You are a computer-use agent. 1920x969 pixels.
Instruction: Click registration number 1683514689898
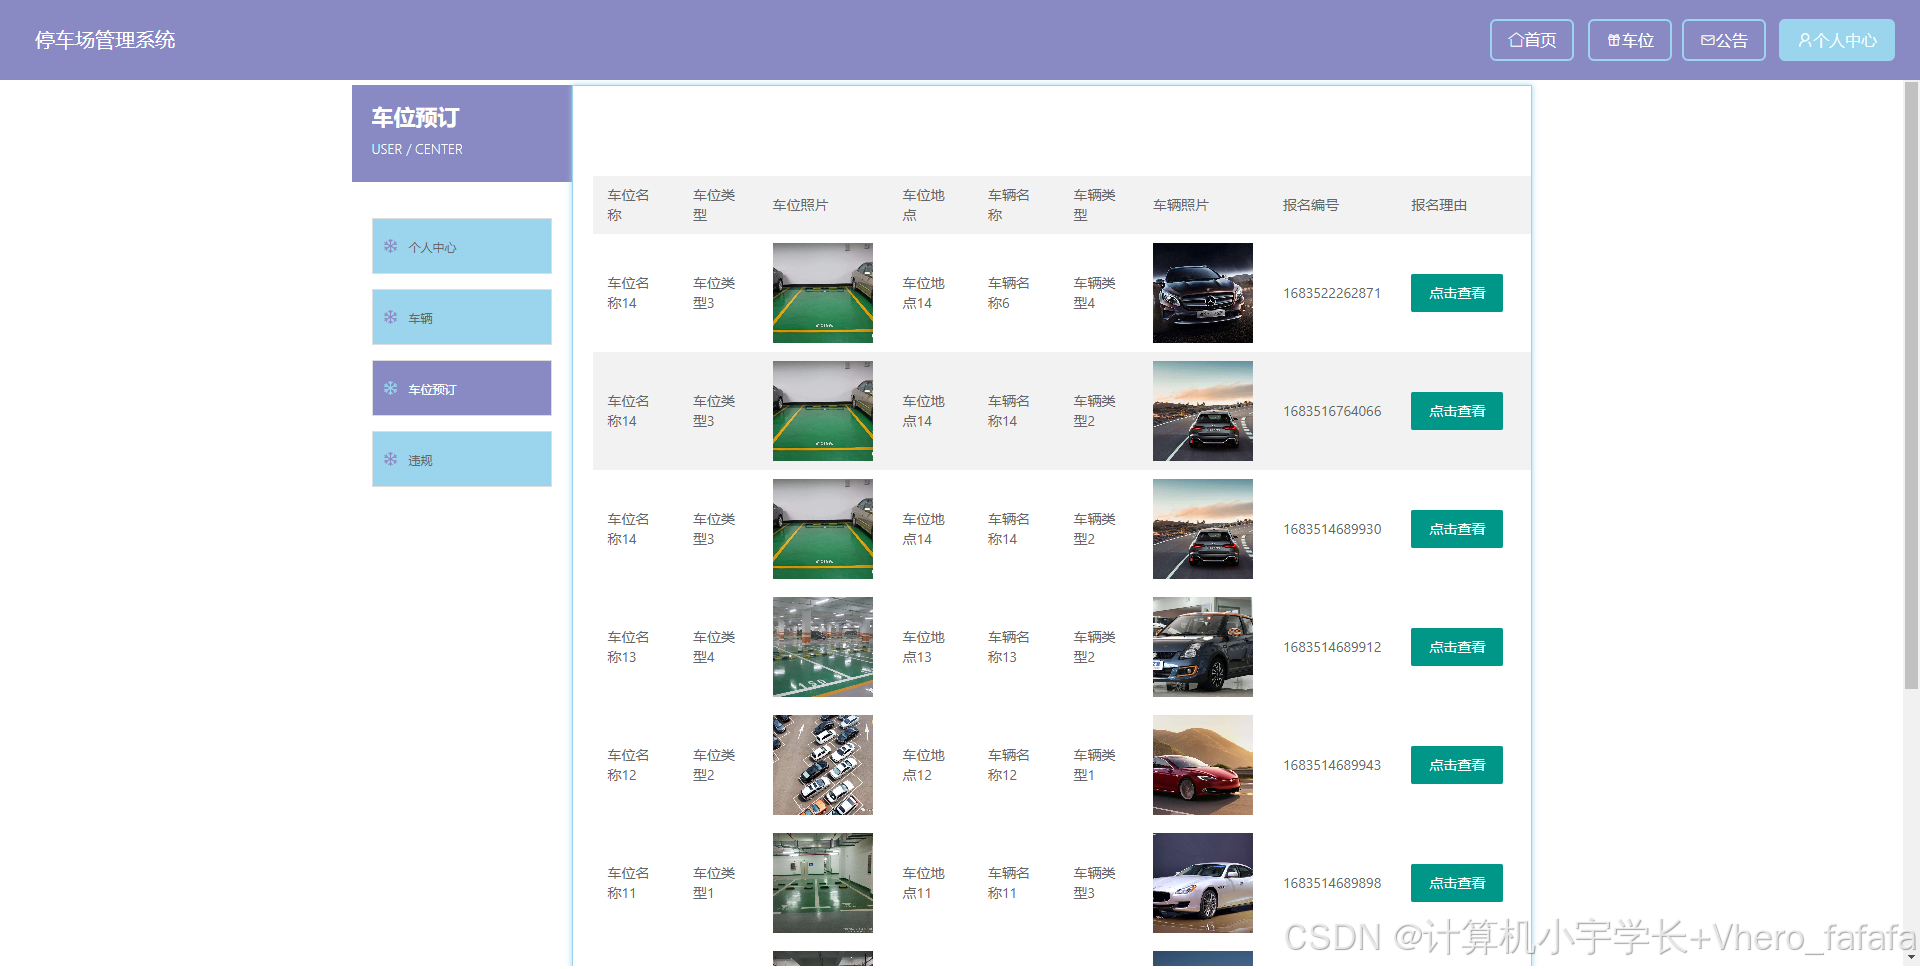point(1332,883)
